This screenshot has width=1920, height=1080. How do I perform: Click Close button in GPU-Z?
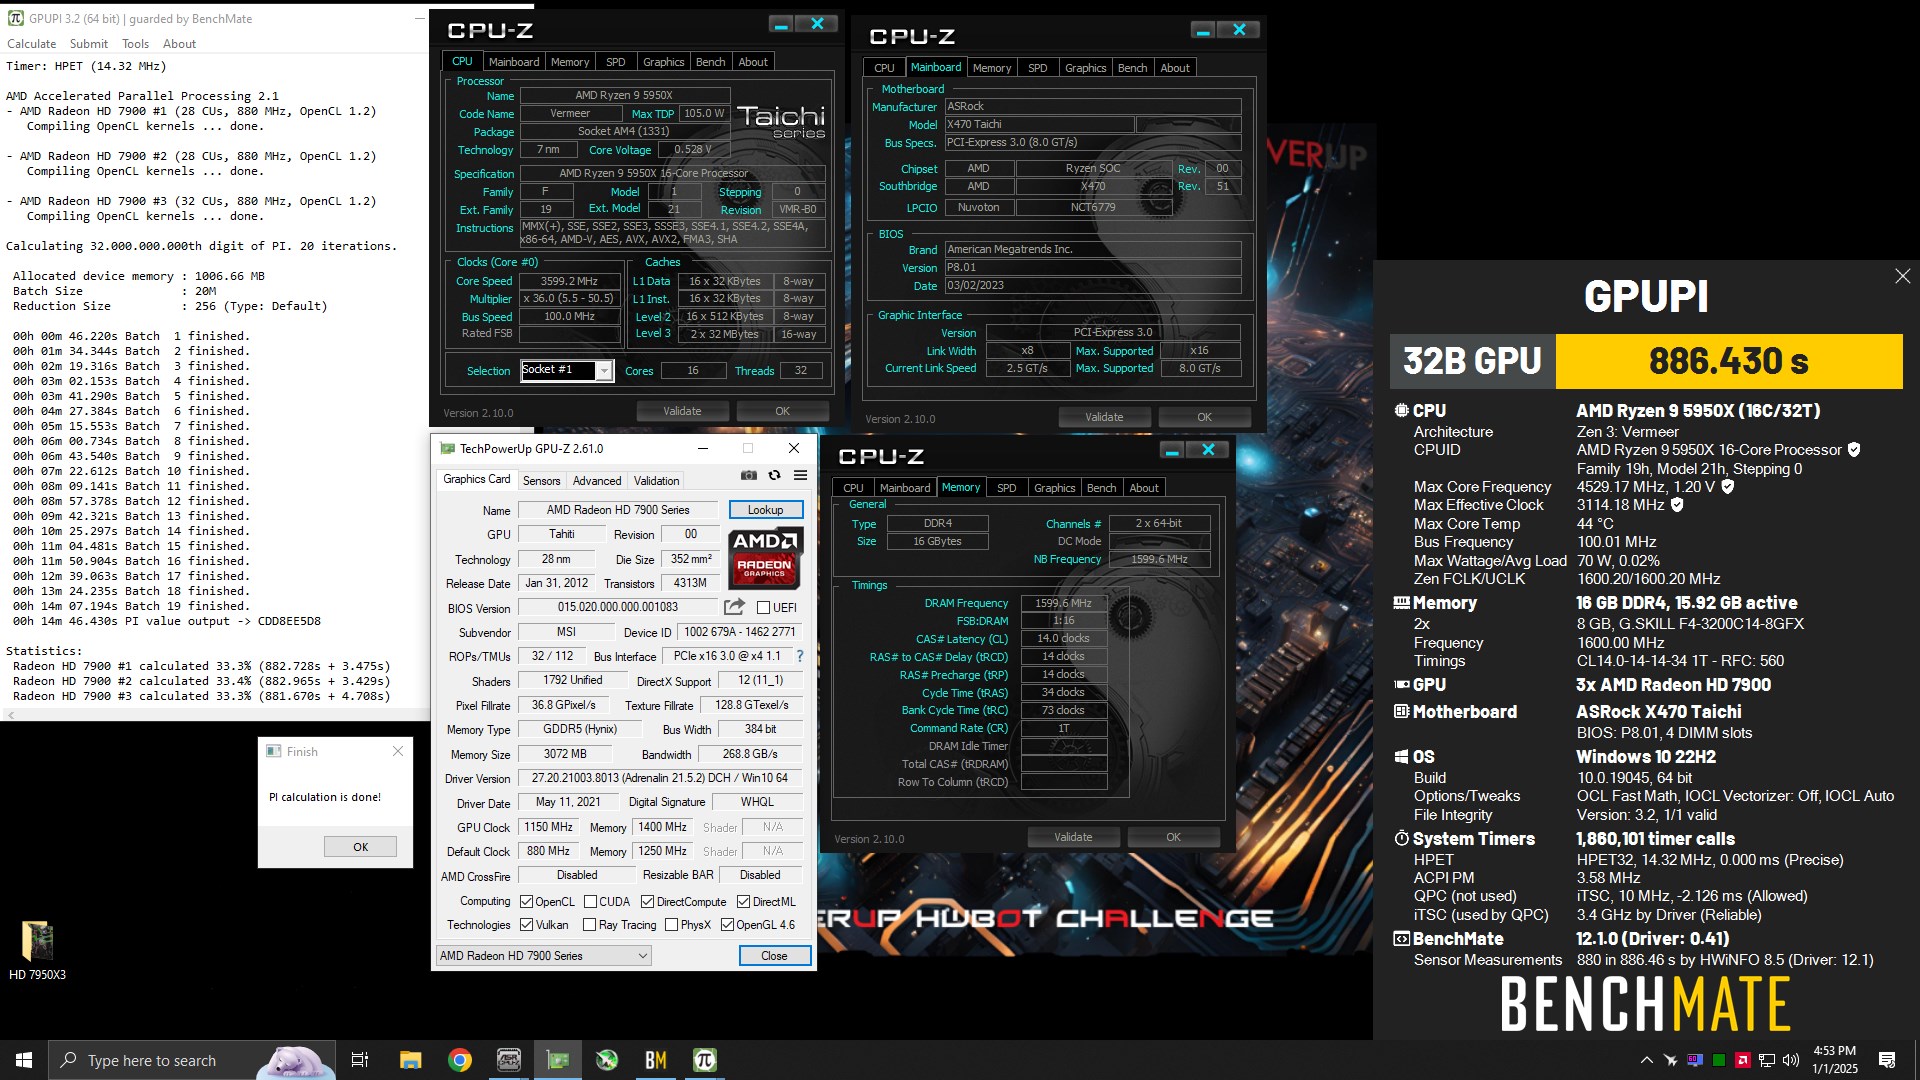pos(774,956)
